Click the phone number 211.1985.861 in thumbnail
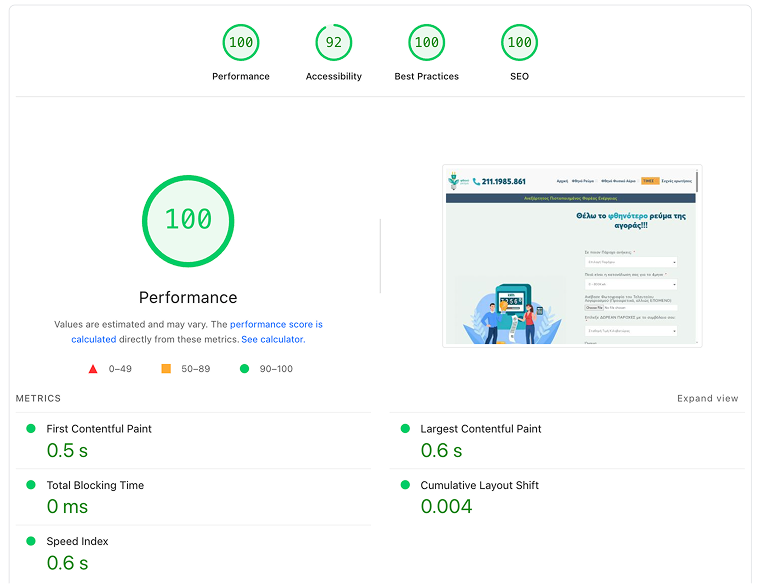 tap(503, 182)
